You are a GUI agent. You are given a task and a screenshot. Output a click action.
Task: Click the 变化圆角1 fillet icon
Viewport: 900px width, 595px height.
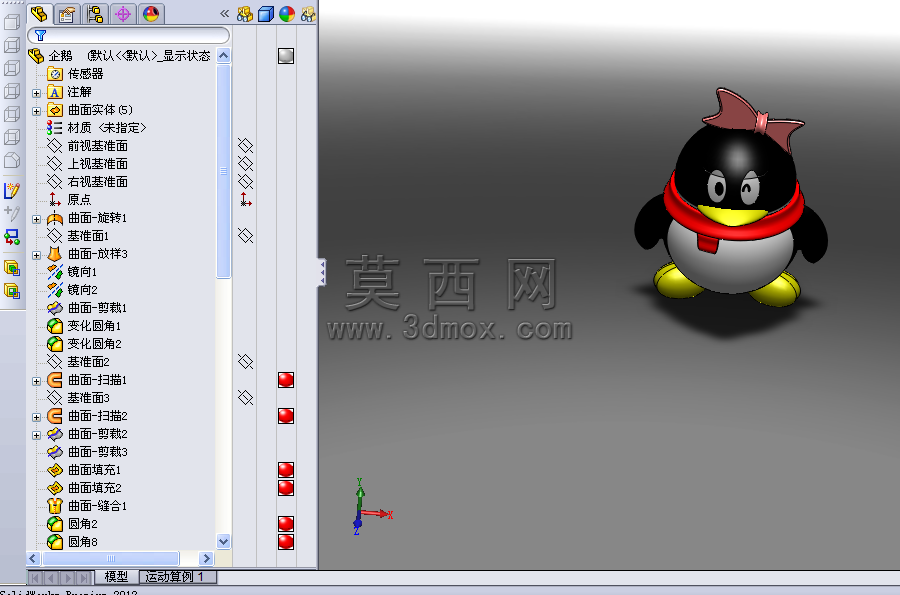point(55,326)
